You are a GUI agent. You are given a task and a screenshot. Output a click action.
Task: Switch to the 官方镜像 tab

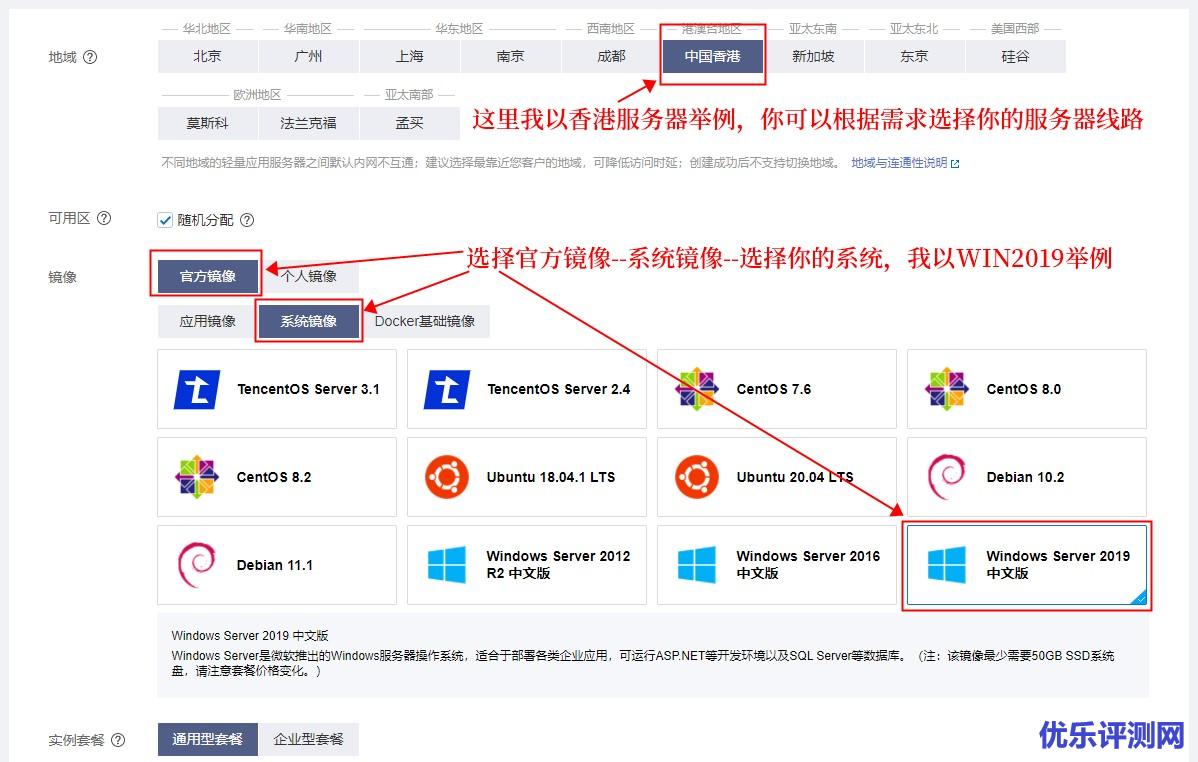[208, 276]
